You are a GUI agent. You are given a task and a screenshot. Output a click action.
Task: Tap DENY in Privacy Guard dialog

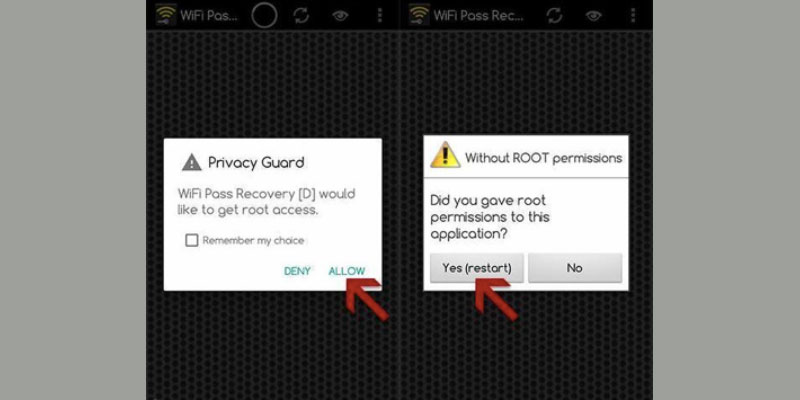(297, 271)
